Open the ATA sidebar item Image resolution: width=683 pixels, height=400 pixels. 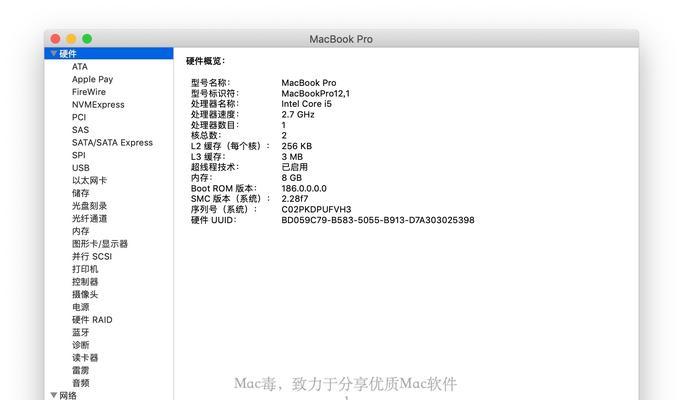[x=80, y=67]
